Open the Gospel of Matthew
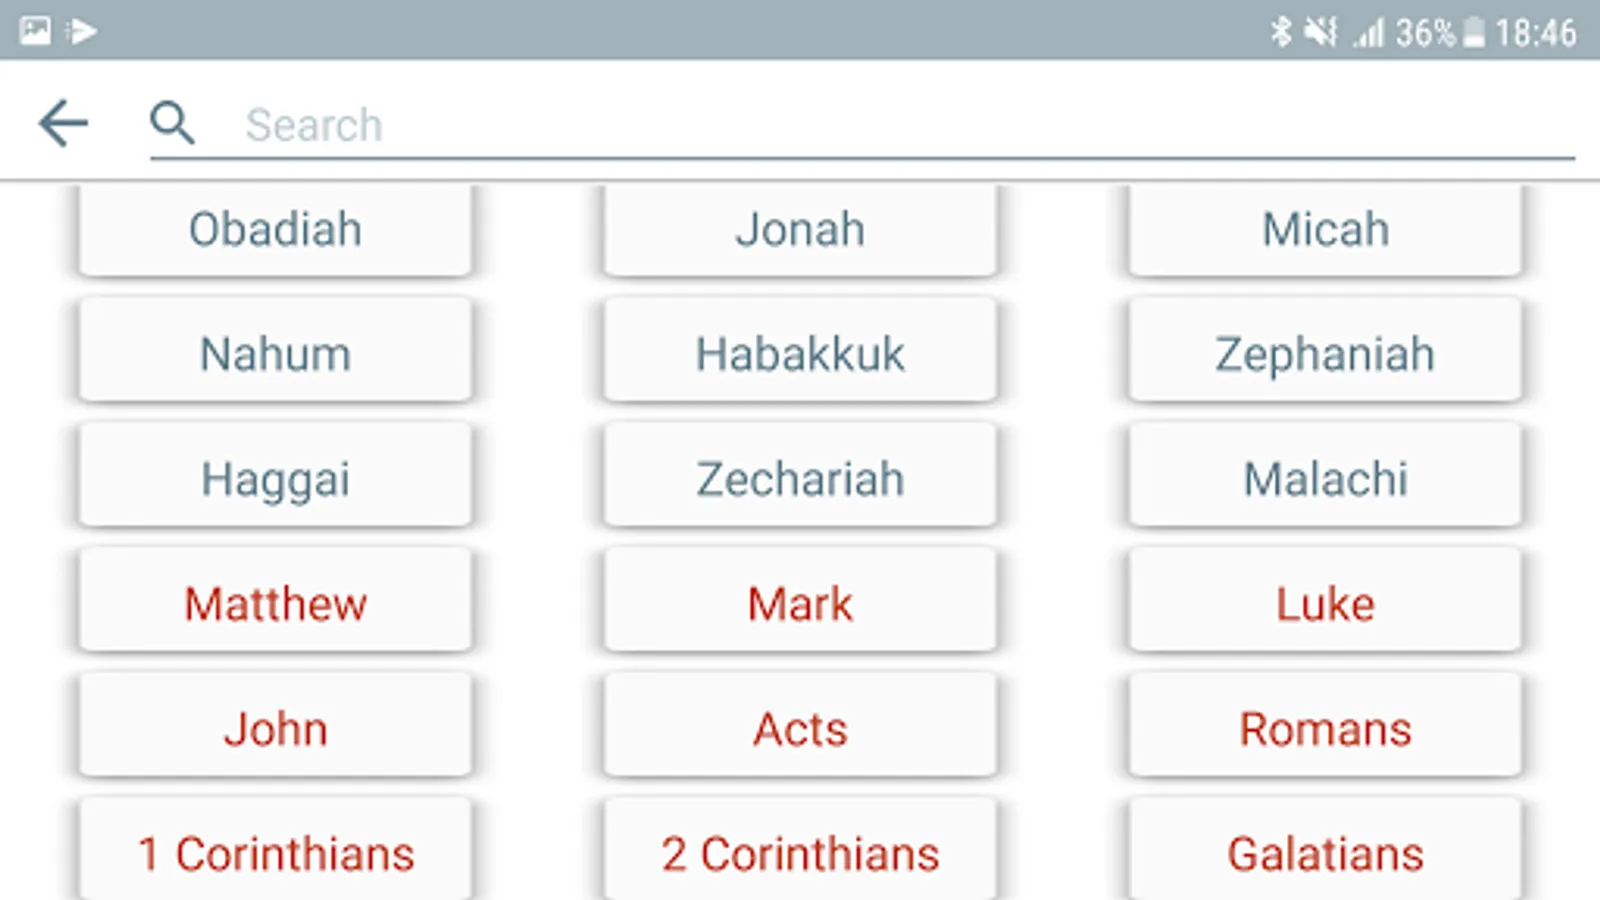 275,604
